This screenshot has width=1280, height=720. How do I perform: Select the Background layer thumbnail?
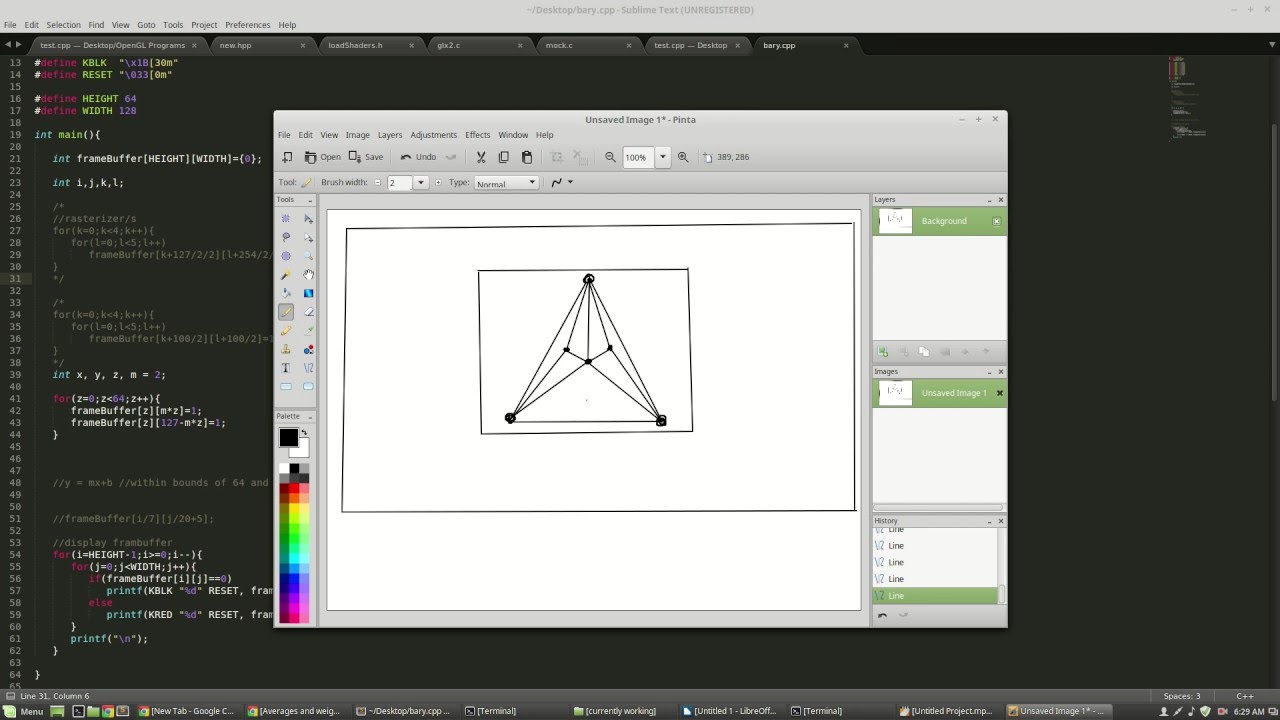coord(895,221)
